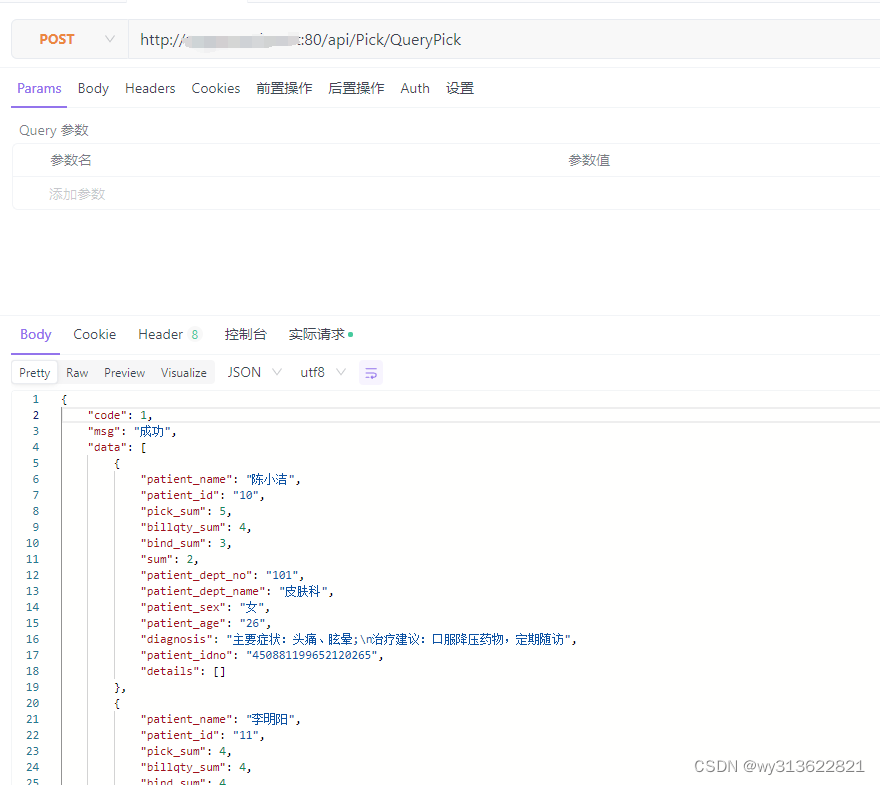Open the 前置操作 pre-request tab
Image resolution: width=880 pixels, height=785 pixels.
click(x=286, y=88)
